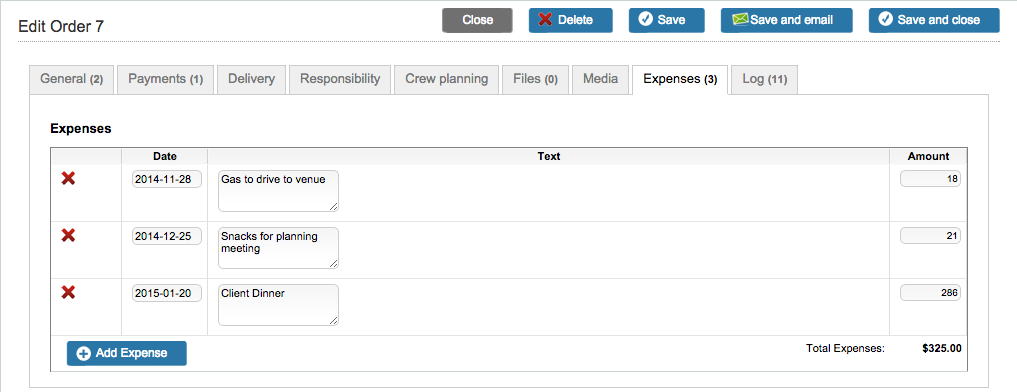1017x392 pixels.
Task: Go to the Crew planning tab
Action: tap(446, 79)
